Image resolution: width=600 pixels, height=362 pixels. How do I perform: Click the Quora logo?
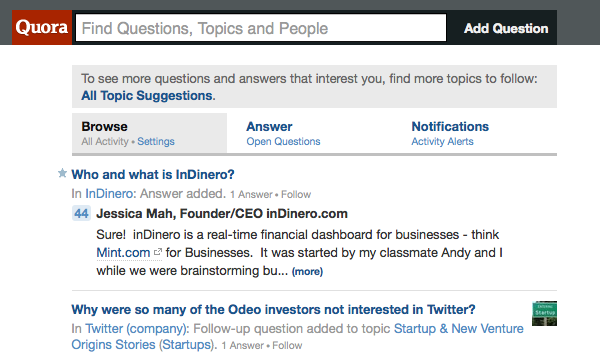coord(42,28)
